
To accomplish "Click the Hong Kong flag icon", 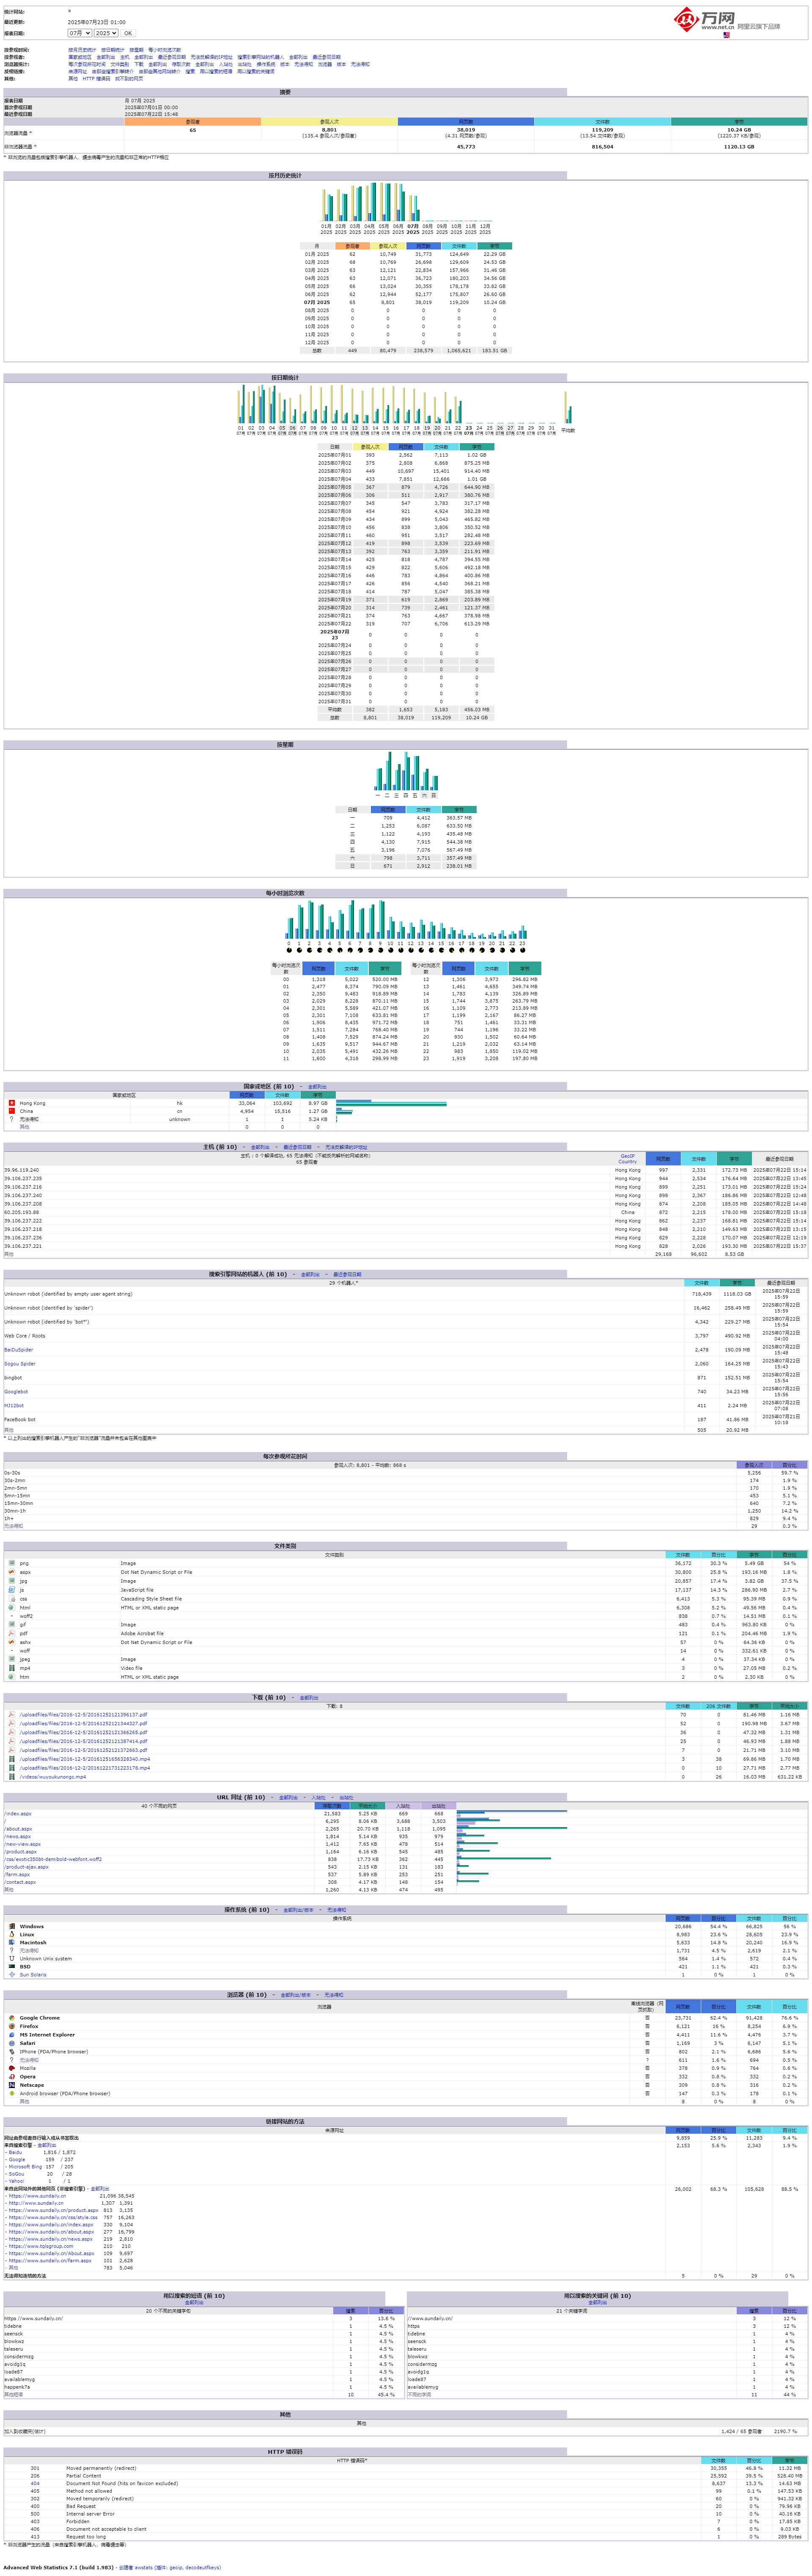I will 12,1103.
